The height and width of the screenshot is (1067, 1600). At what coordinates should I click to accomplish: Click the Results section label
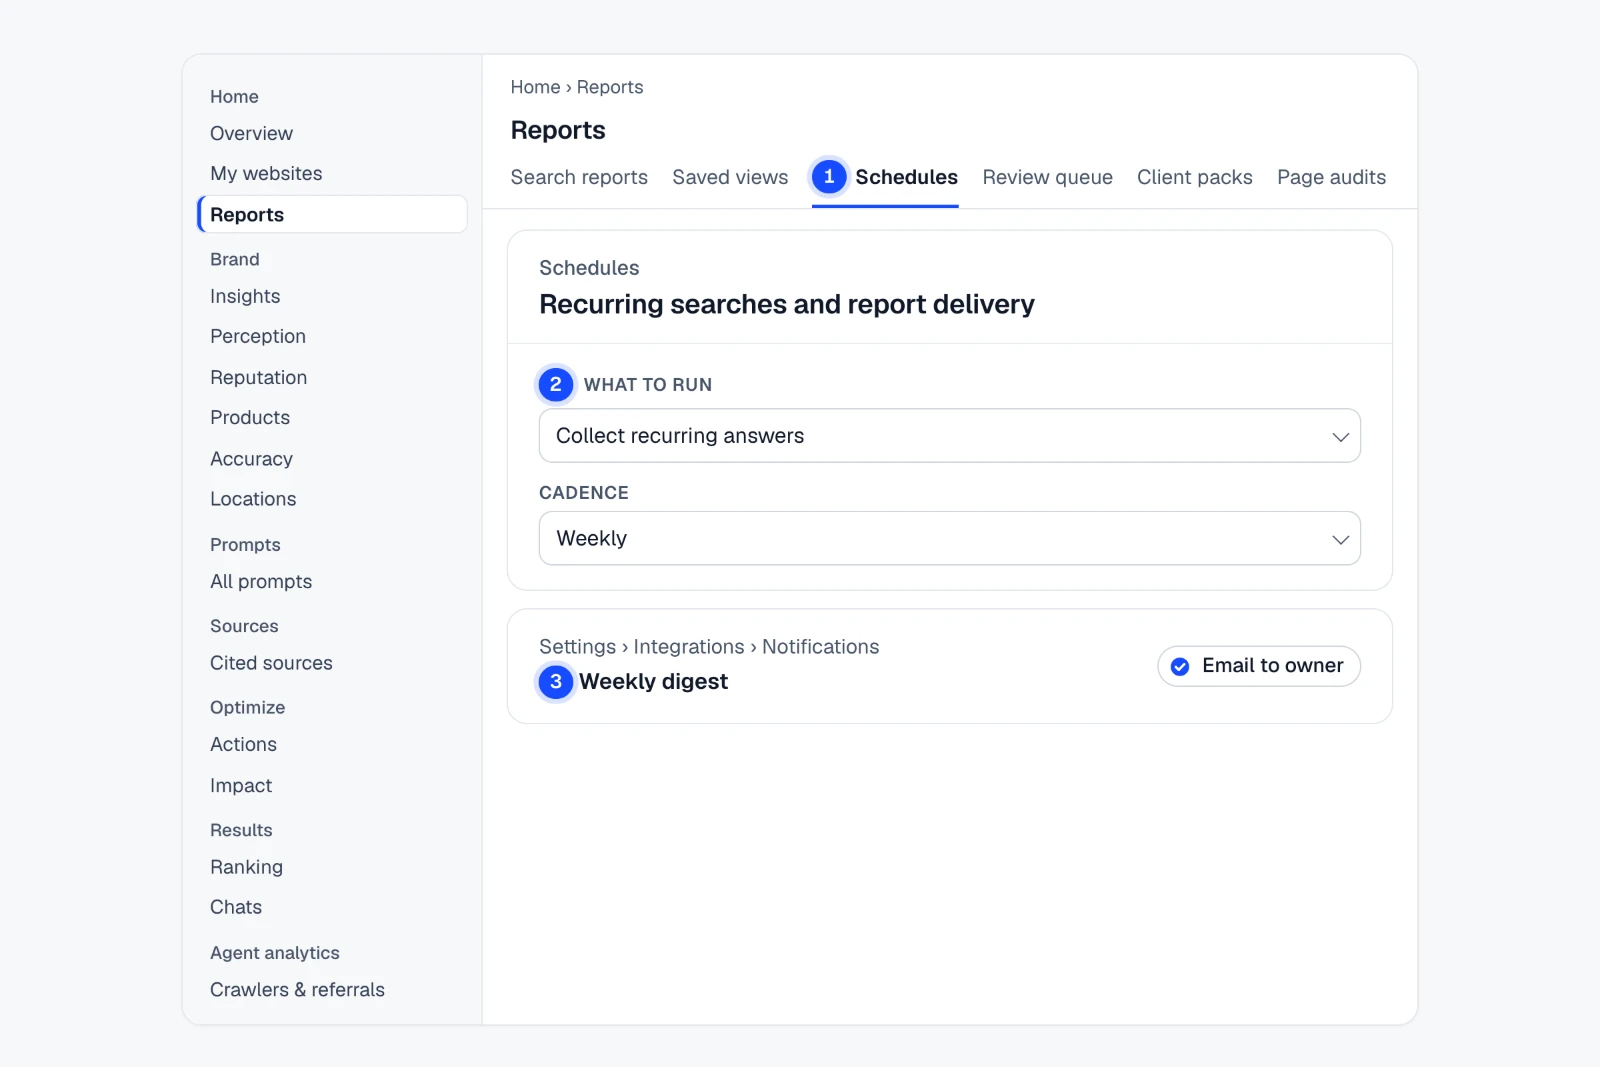241,830
